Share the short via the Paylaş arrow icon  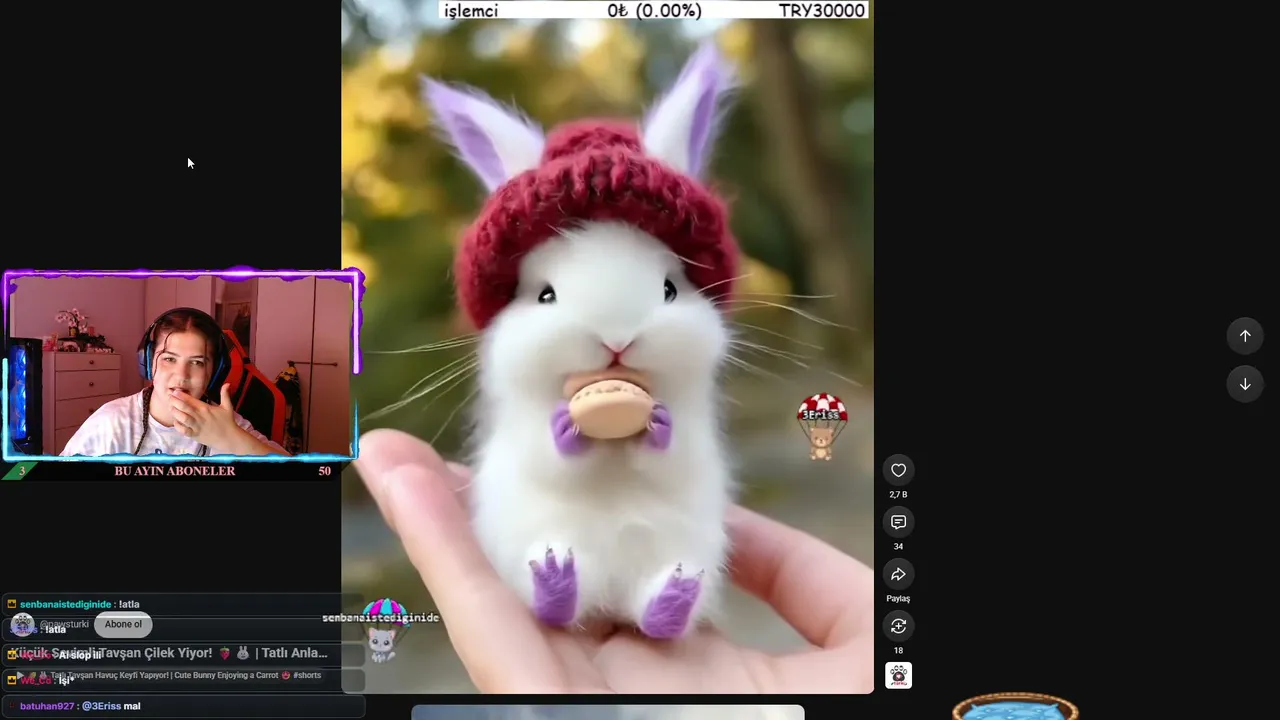(x=898, y=574)
